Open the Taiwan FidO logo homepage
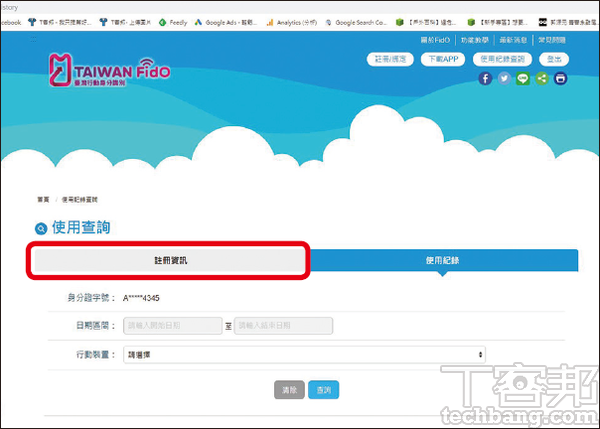The image size is (600, 429). click(x=109, y=70)
